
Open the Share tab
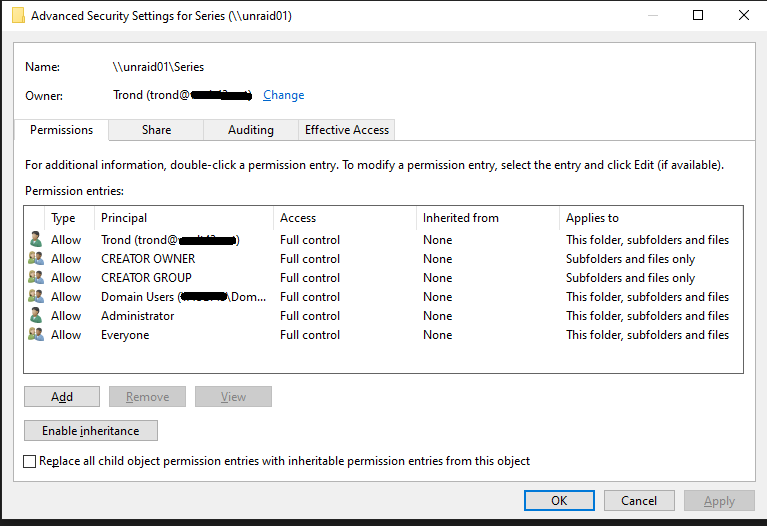point(157,130)
